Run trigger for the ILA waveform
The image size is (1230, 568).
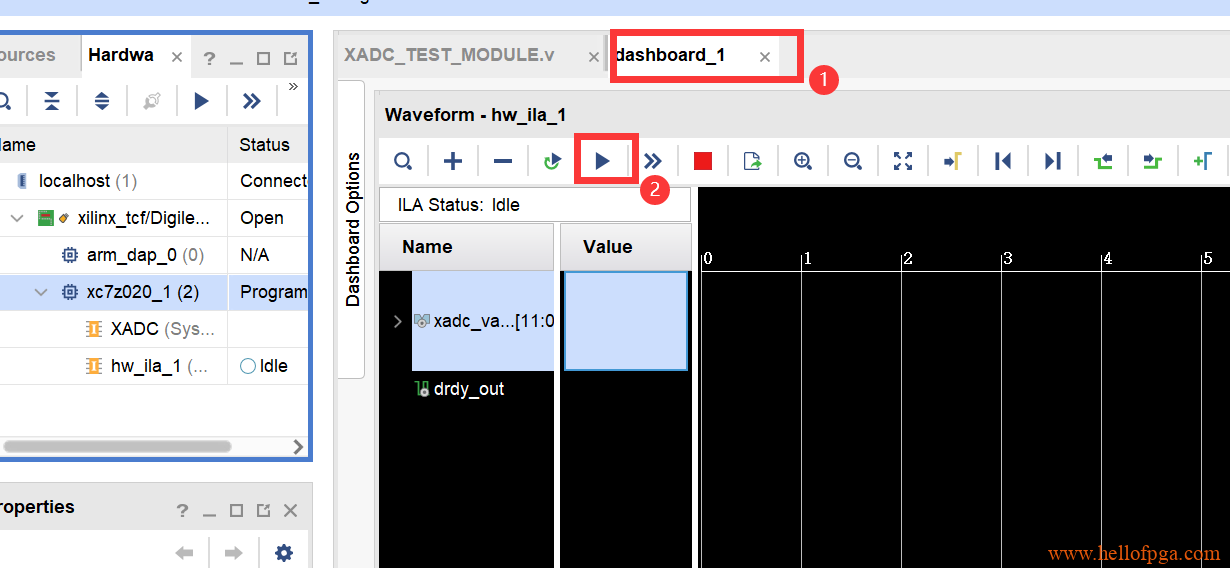tap(602, 161)
